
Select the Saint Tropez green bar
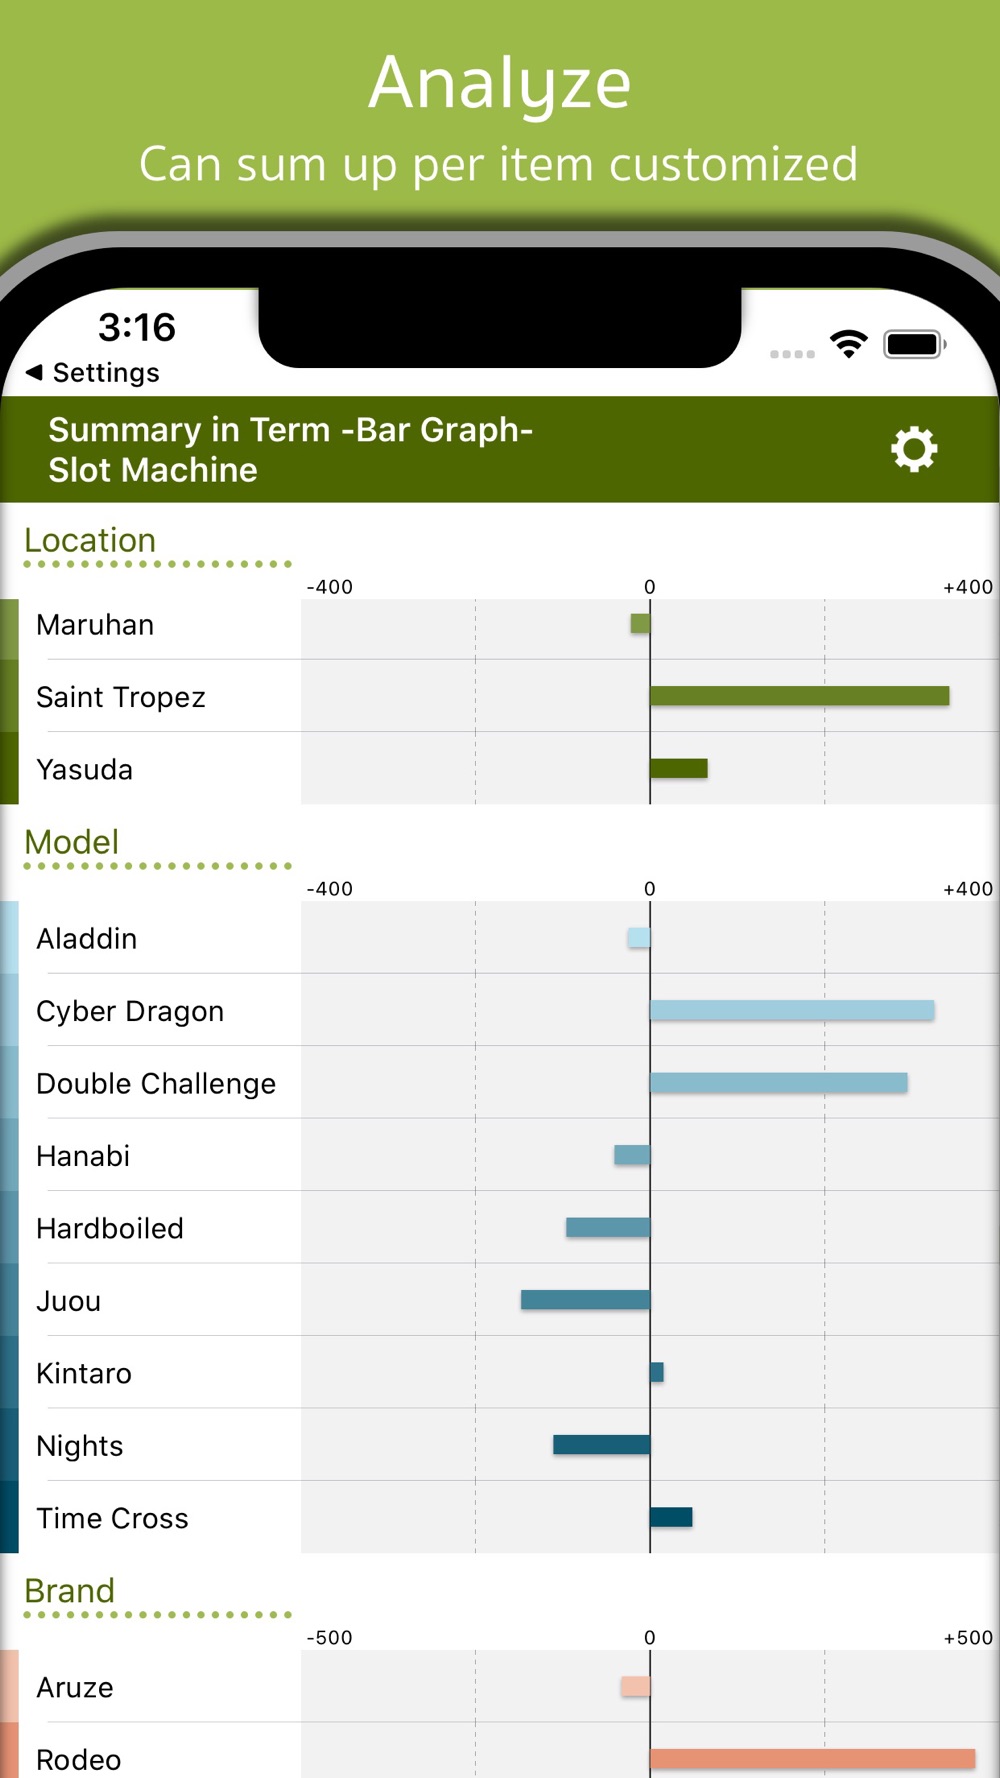pos(799,696)
